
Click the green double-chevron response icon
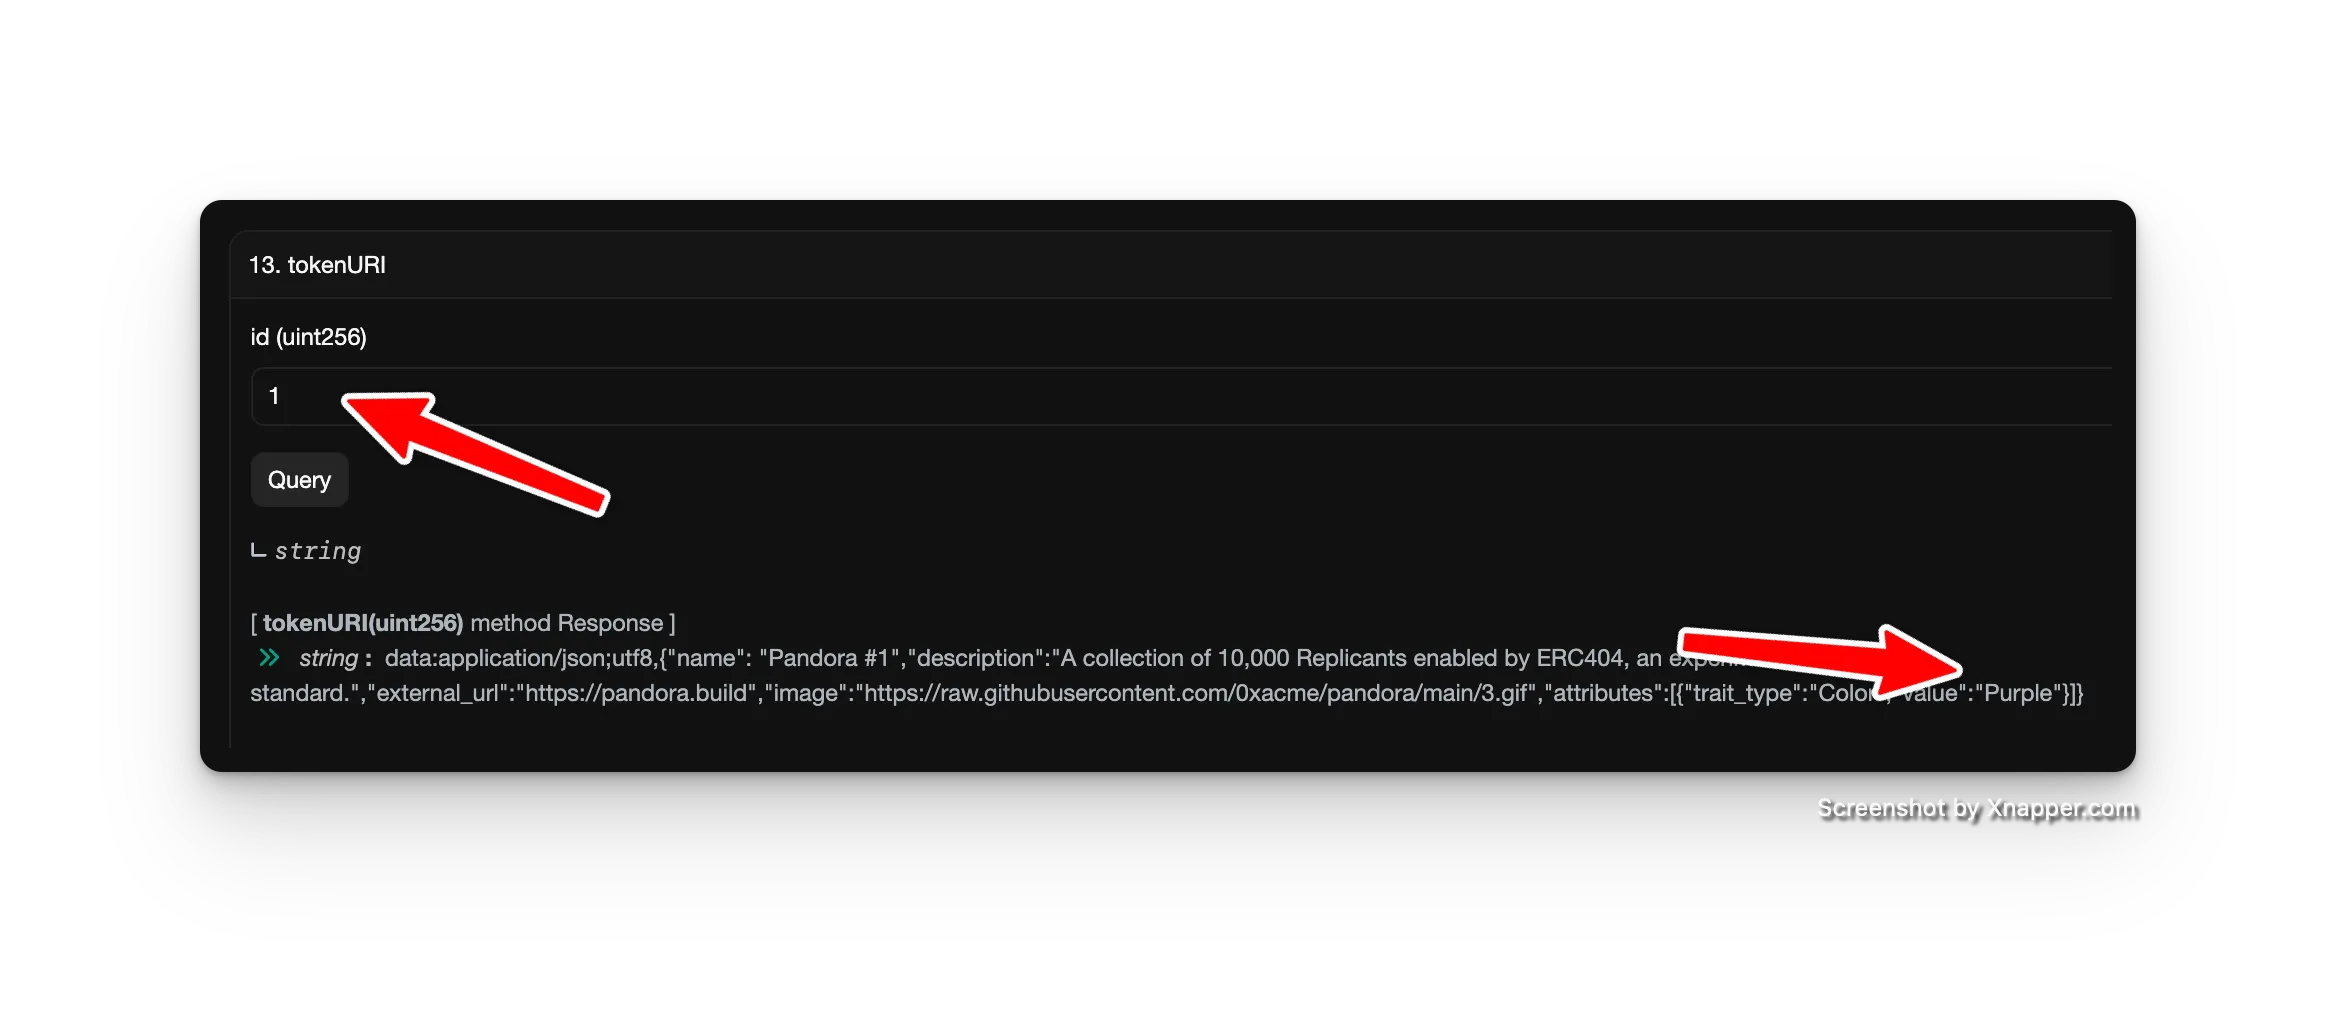pyautogui.click(x=269, y=658)
